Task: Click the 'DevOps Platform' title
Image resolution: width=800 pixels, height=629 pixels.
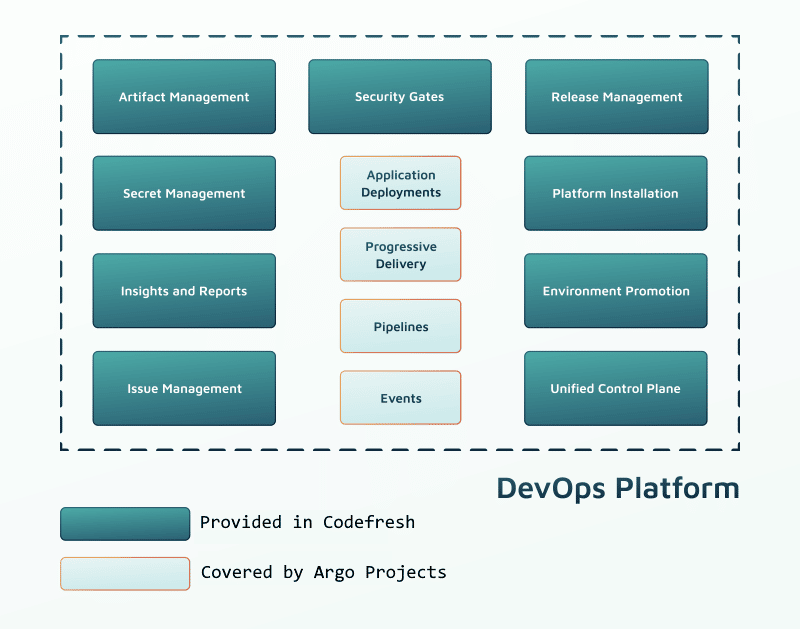Action: point(618,488)
